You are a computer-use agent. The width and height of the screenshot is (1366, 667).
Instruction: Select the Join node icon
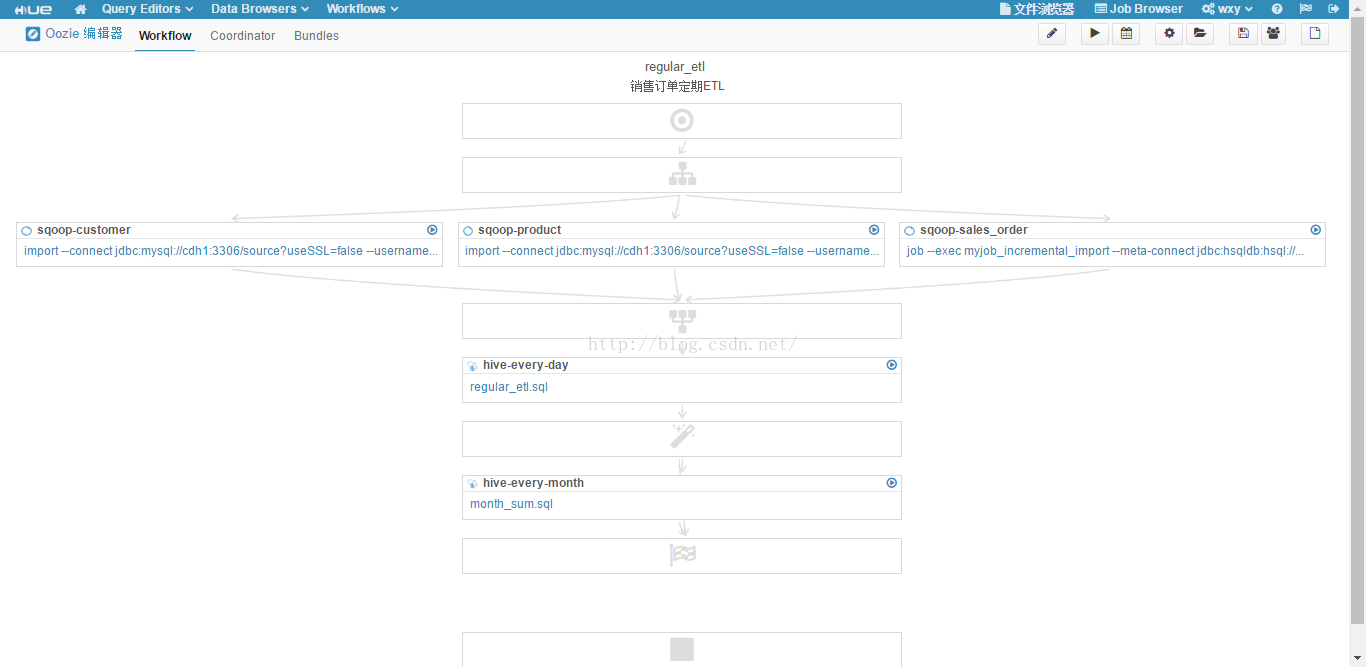[x=682, y=321]
